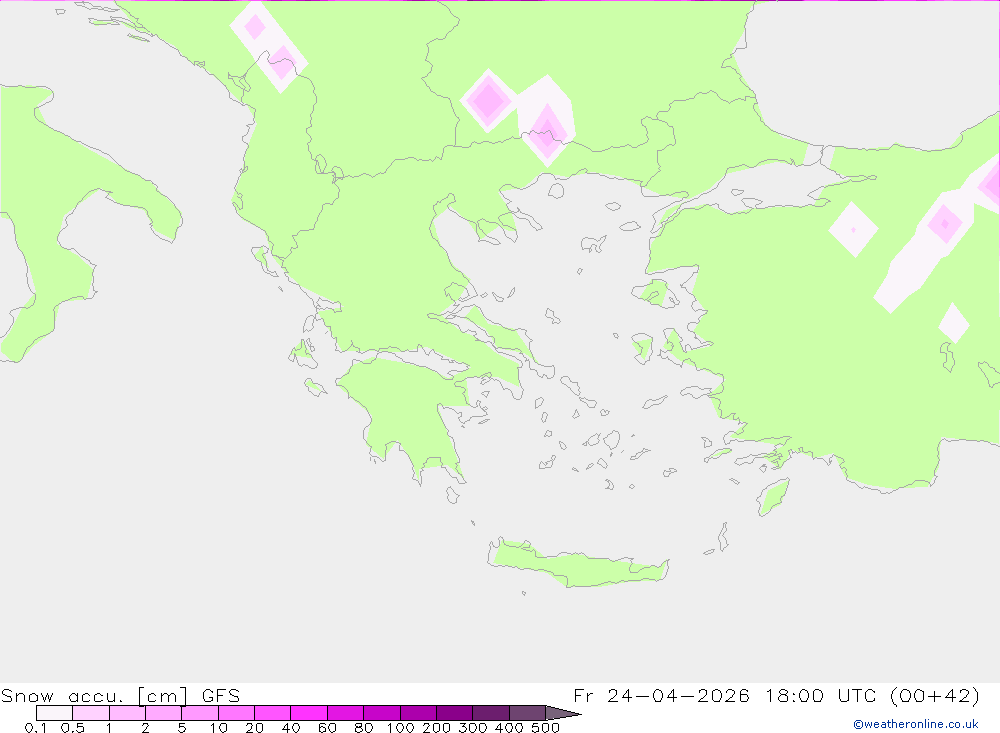
Task: Click the '200' legend value label
Action: coord(437,727)
